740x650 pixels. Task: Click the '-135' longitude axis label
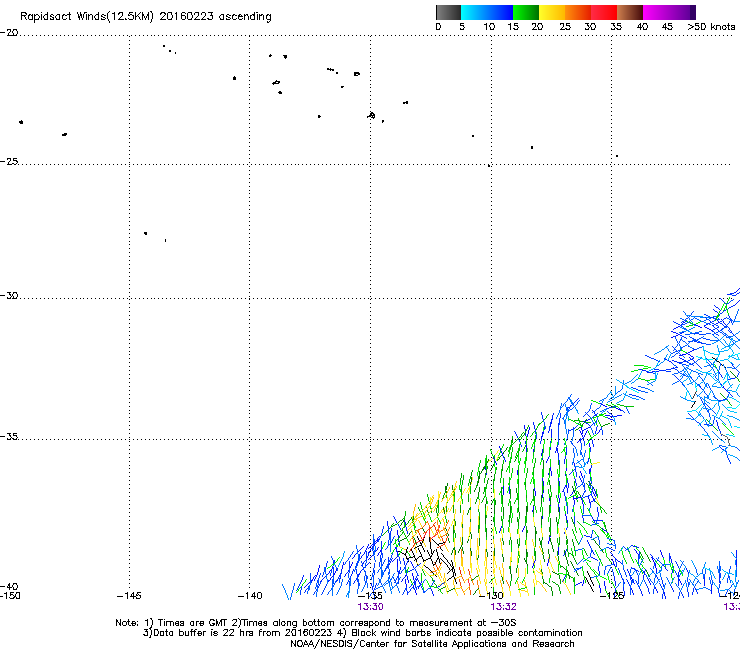[370, 596]
